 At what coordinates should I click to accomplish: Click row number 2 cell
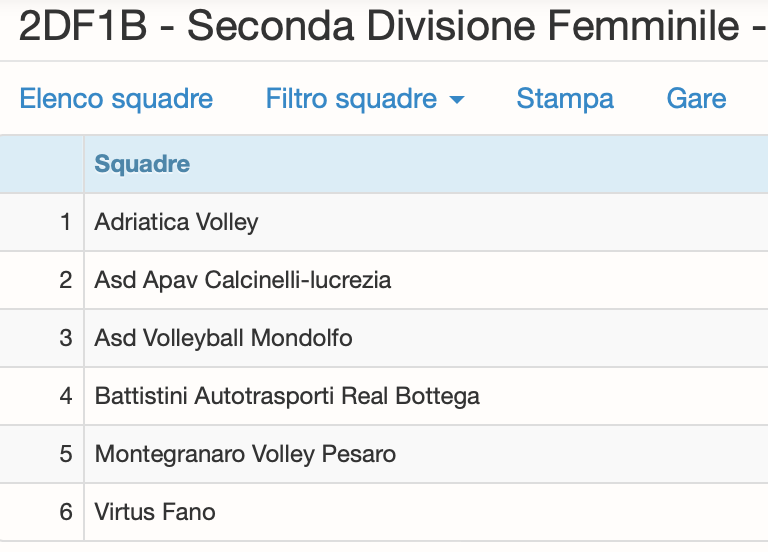(x=42, y=280)
